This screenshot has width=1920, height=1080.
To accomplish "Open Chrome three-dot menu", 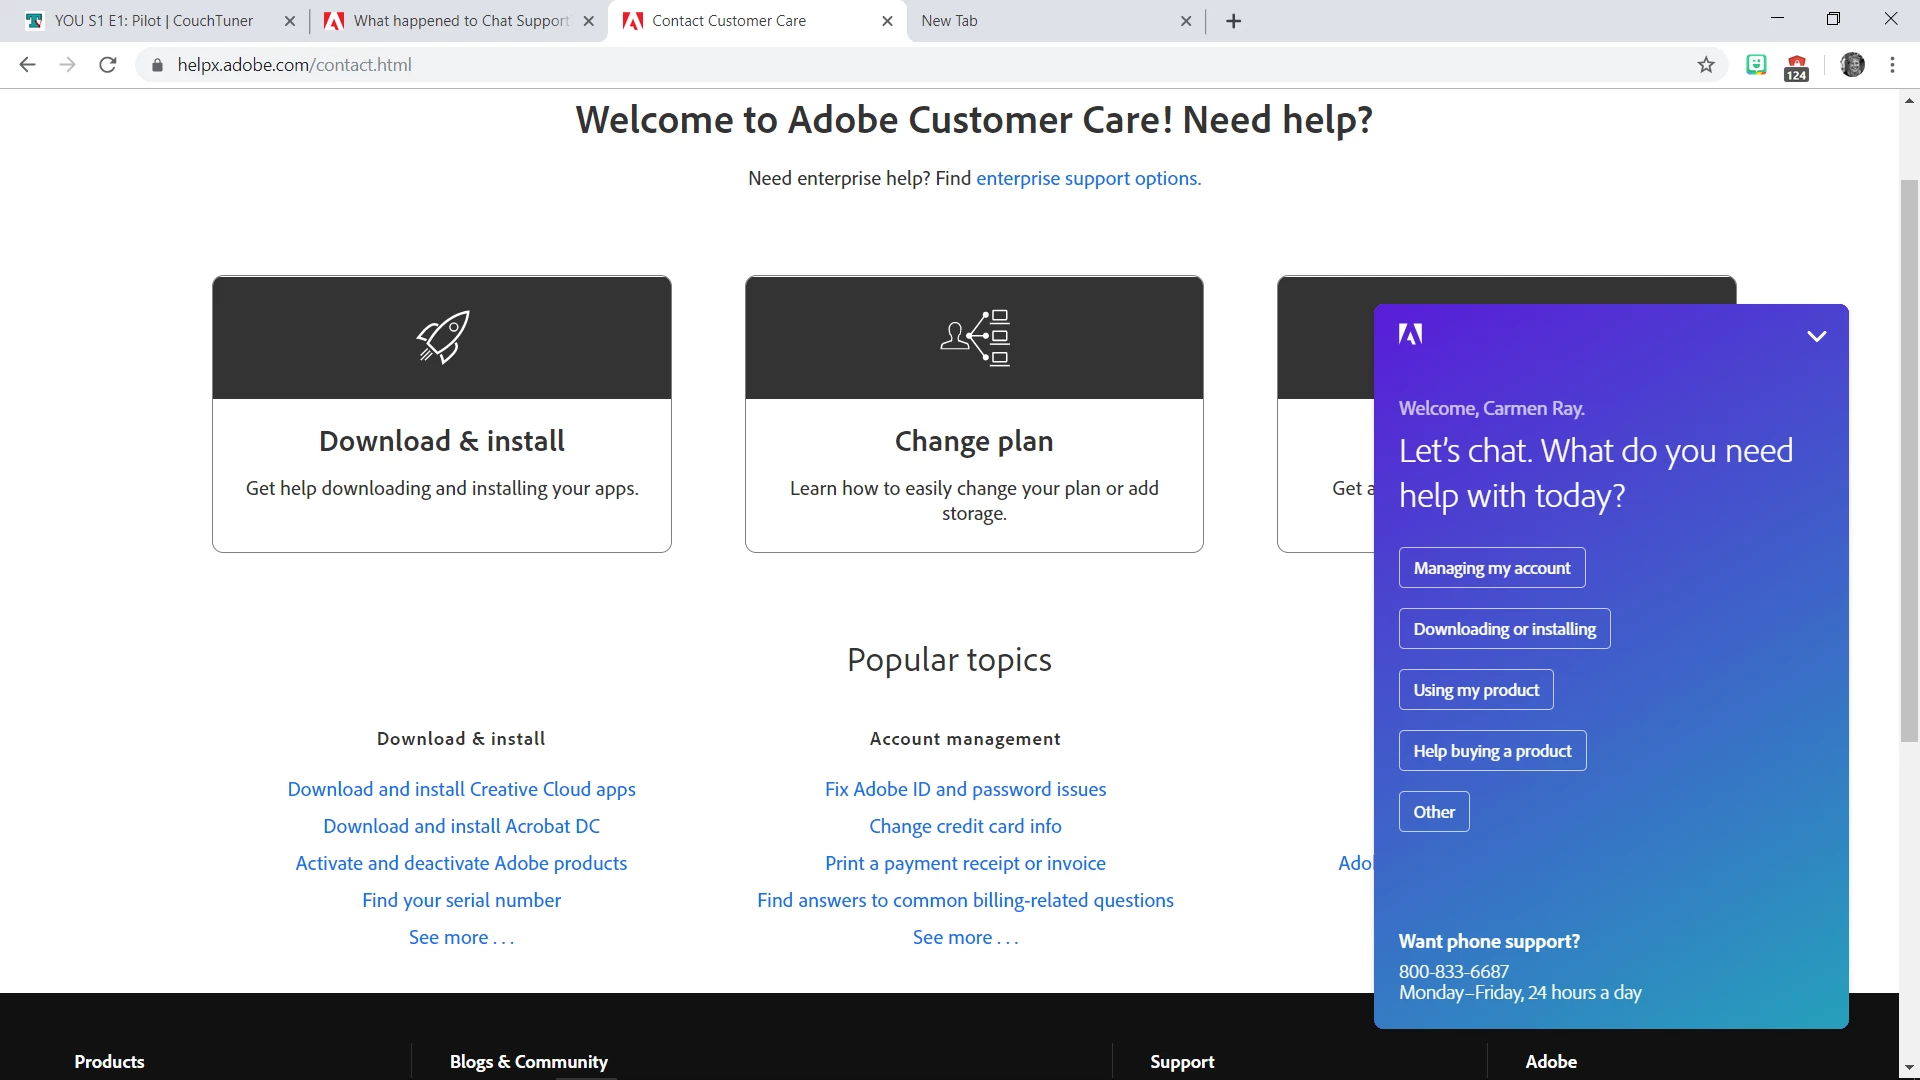I will 1892,65.
